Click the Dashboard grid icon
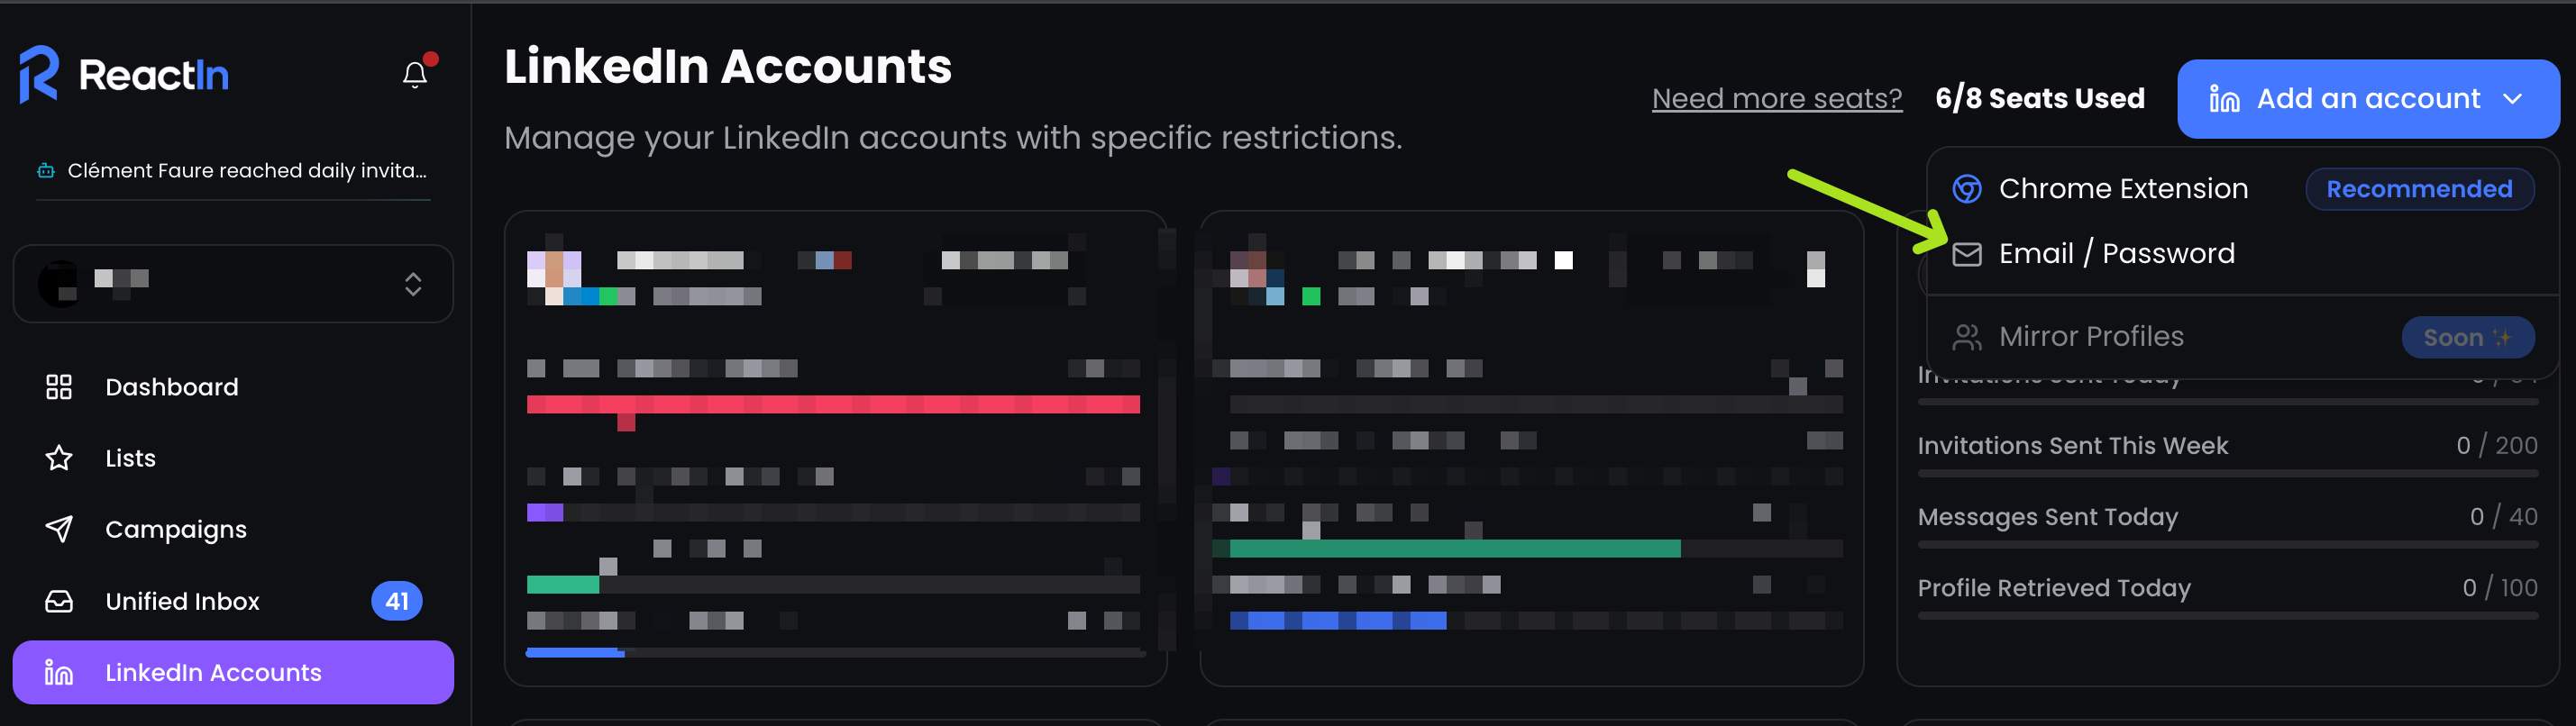 59,387
